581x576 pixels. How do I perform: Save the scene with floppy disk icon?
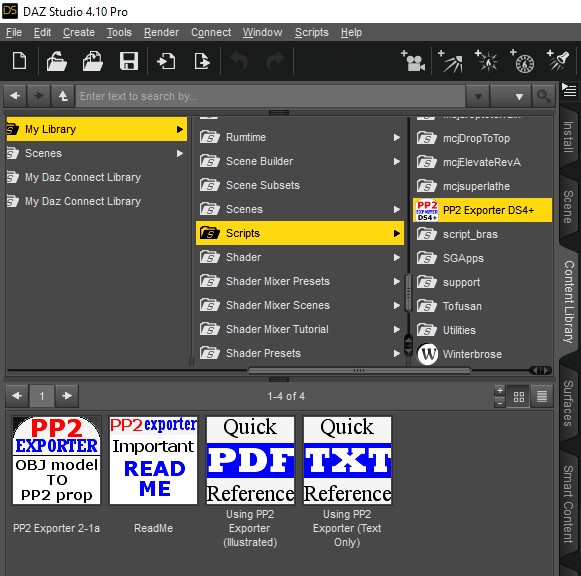(129, 61)
